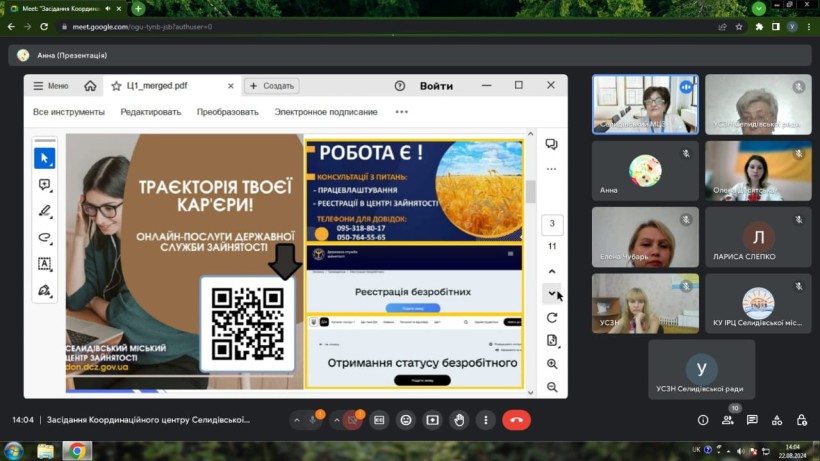The height and width of the screenshot is (461, 820).
Task: Toggle the microphone mute button
Action: 314,420
